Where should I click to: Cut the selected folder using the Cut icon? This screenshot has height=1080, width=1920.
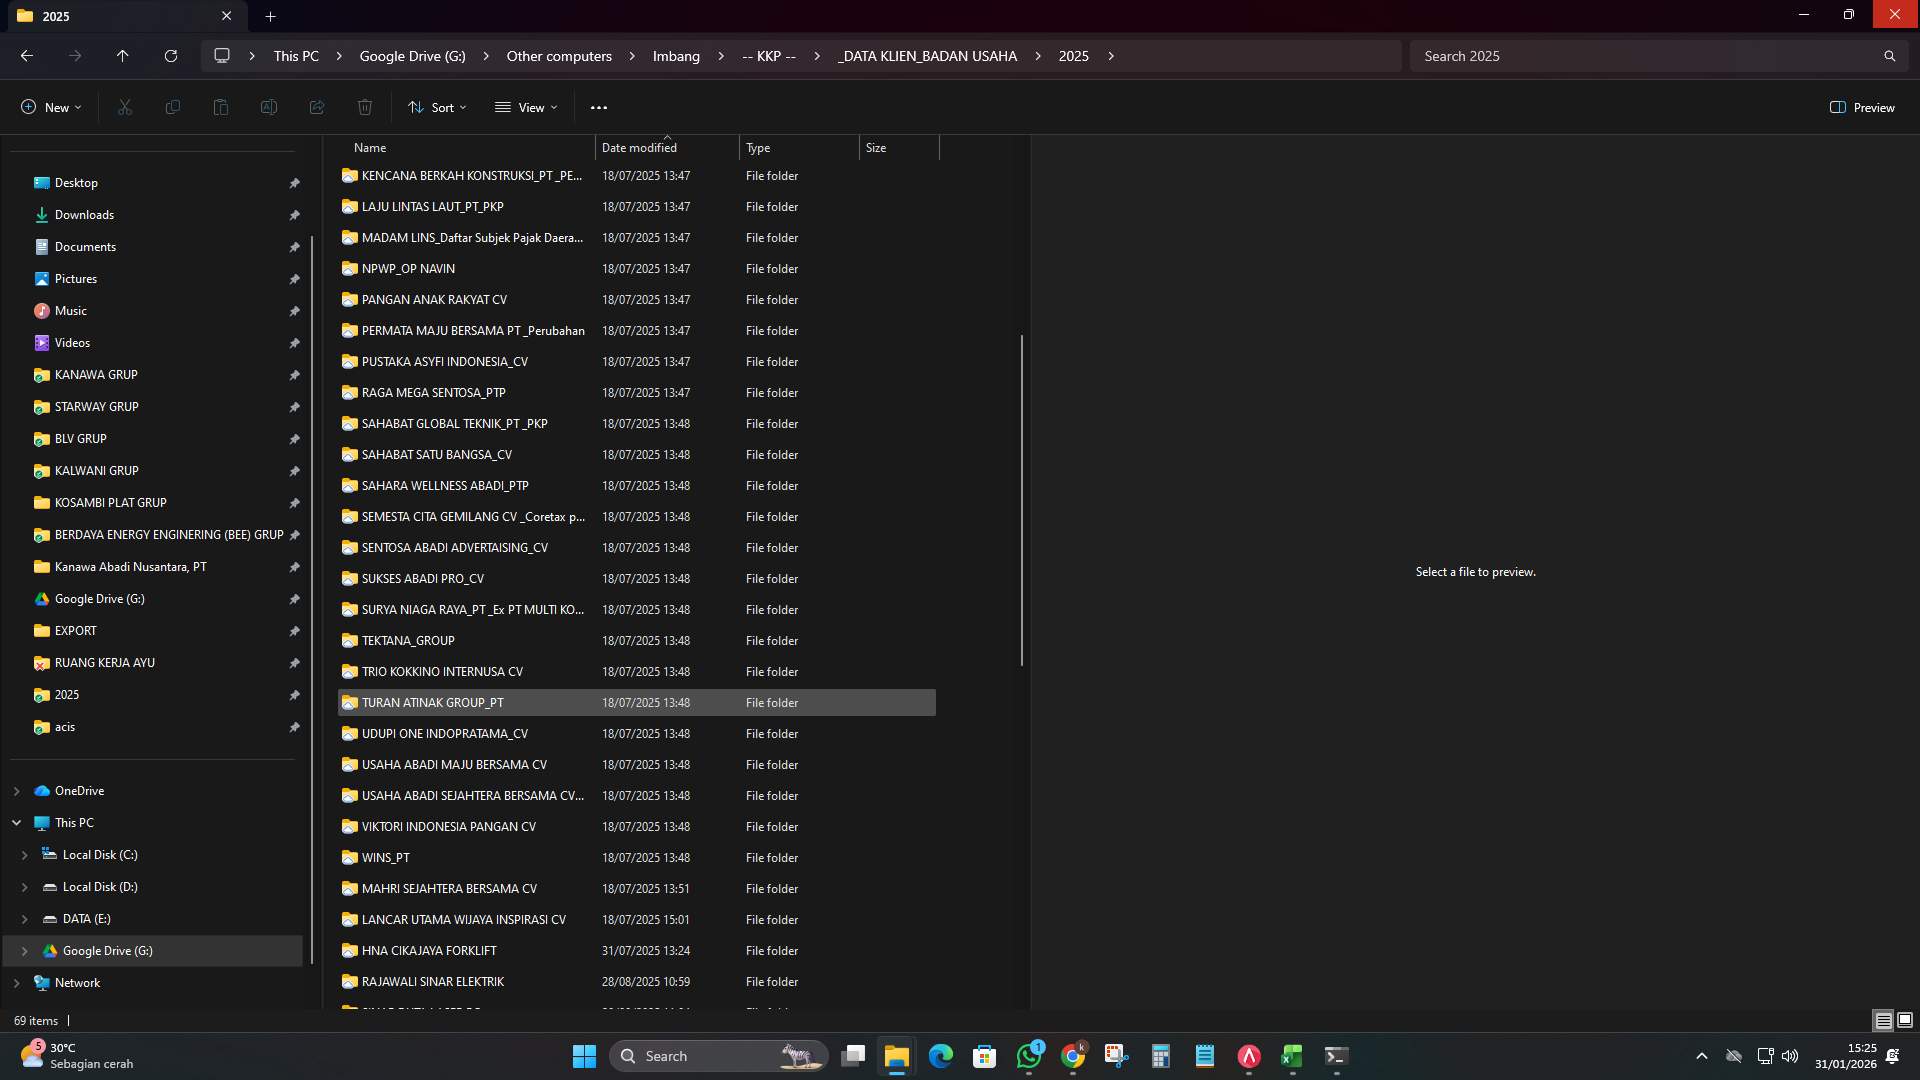[x=124, y=107]
